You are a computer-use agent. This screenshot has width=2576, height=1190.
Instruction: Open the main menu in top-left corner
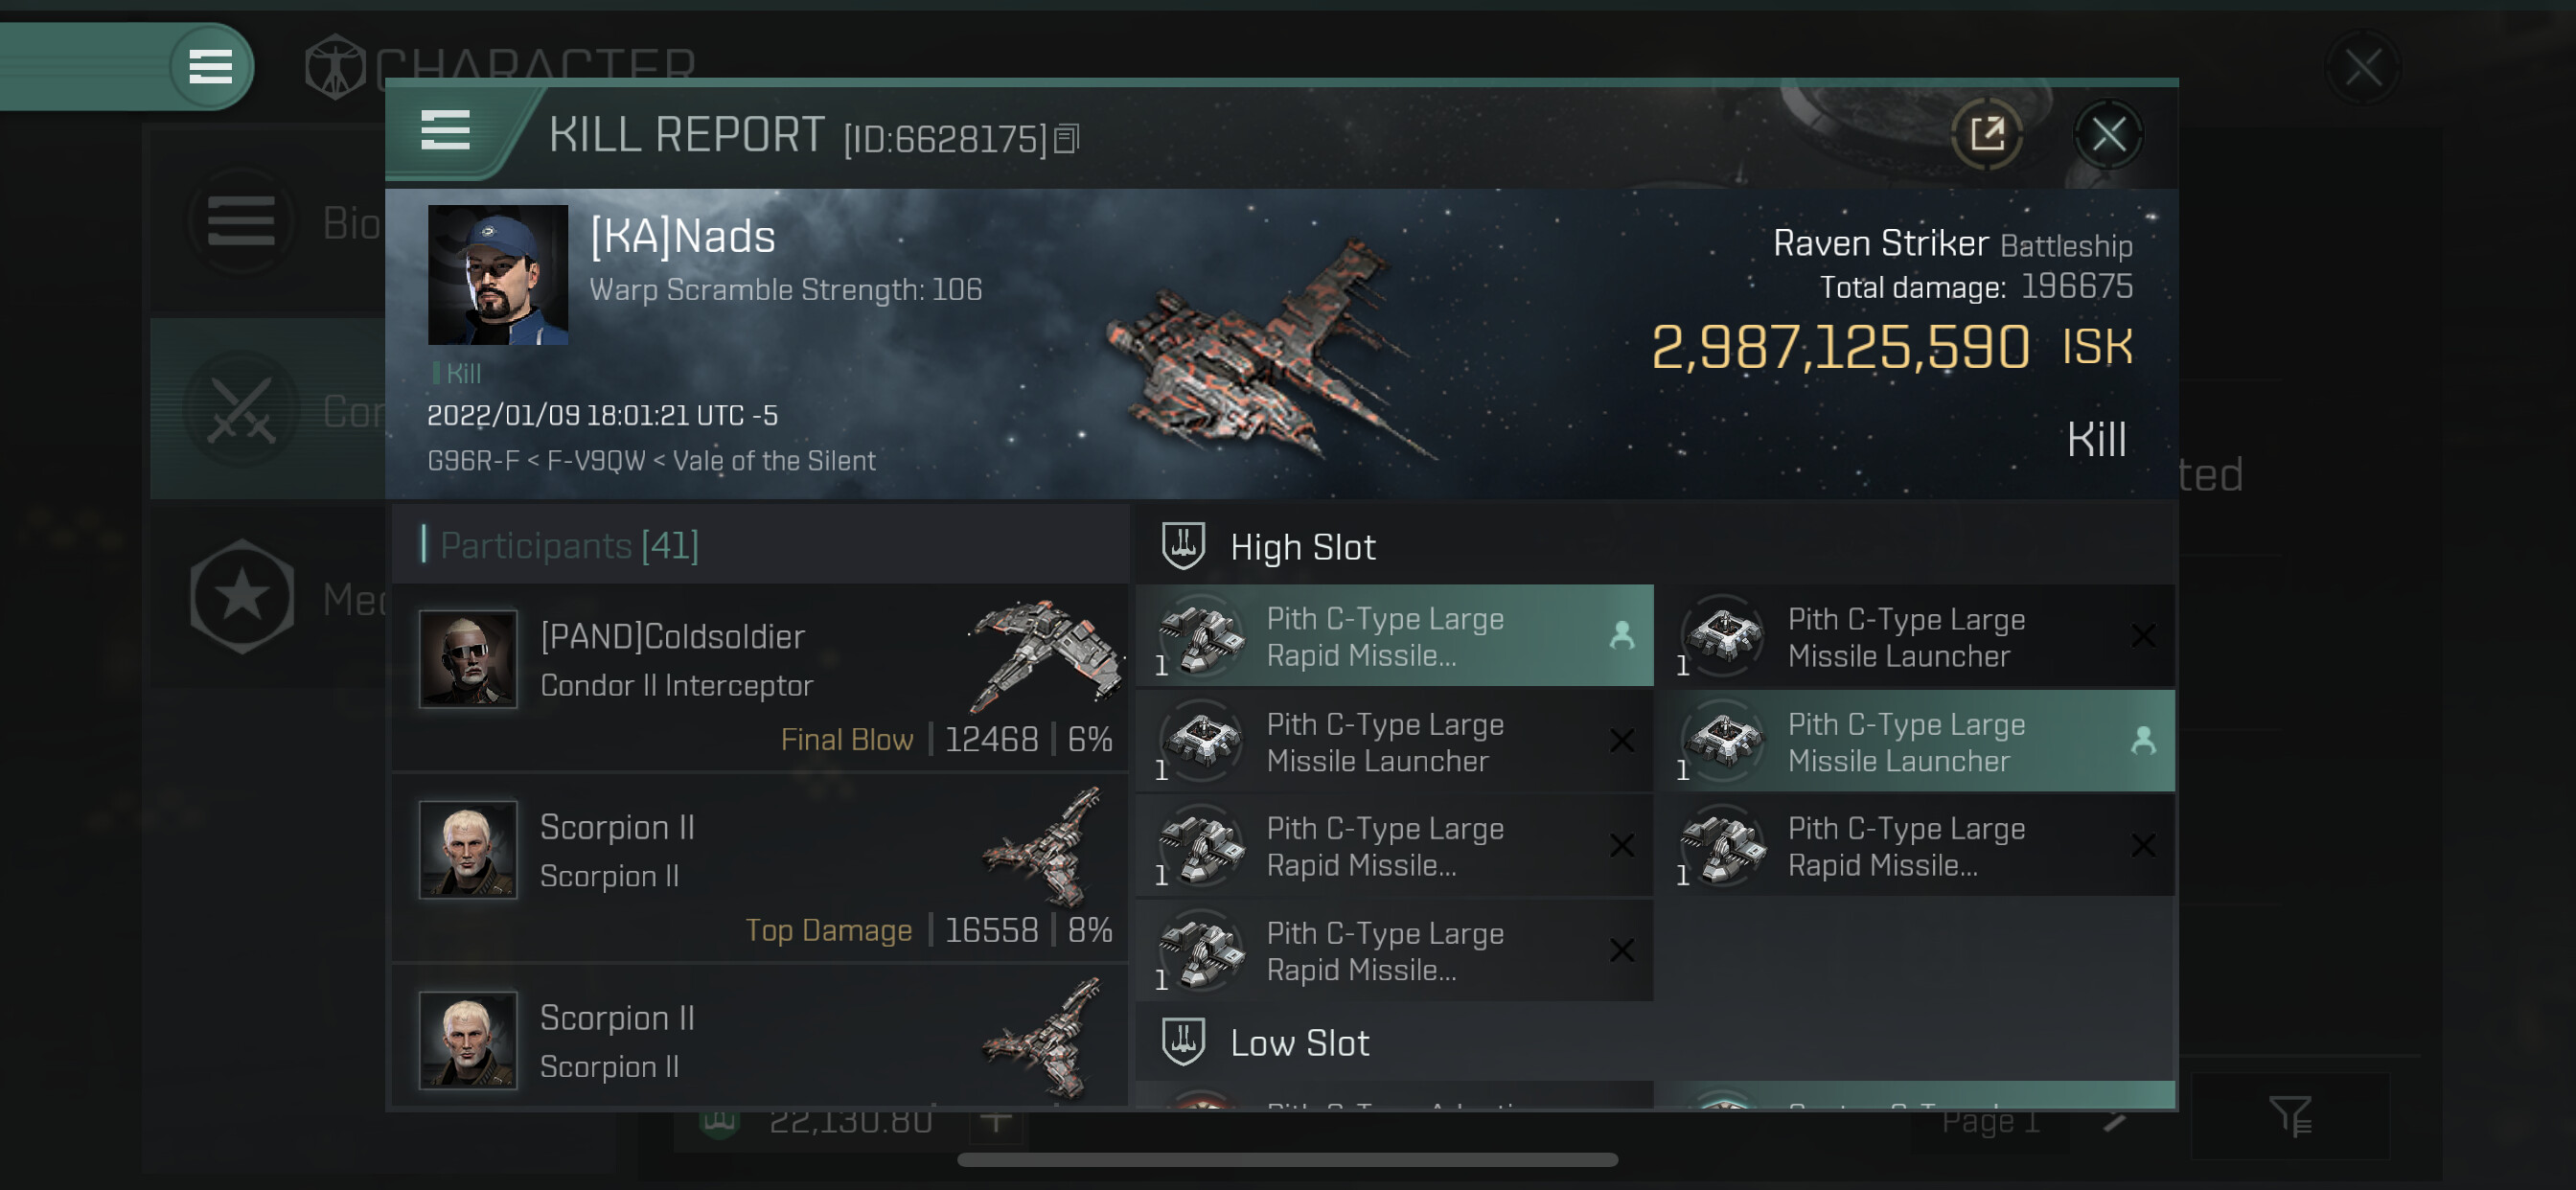click(210, 67)
